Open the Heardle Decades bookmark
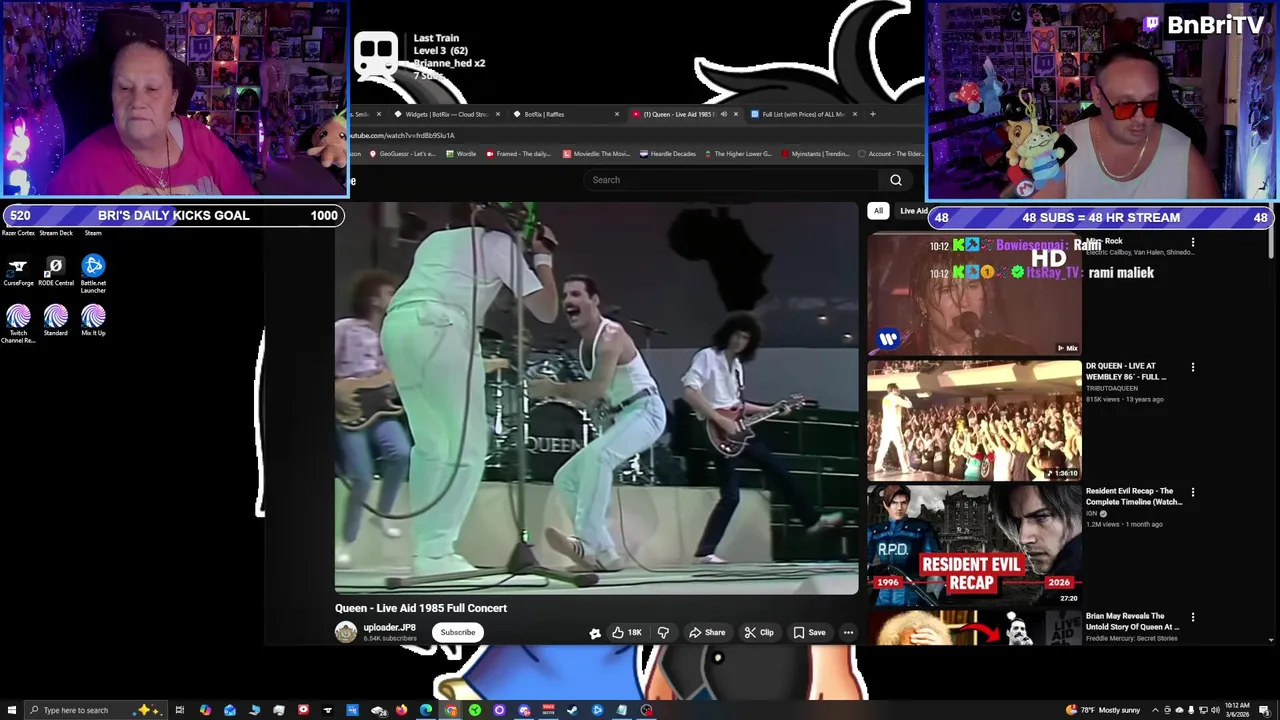1280x720 pixels. (667, 154)
